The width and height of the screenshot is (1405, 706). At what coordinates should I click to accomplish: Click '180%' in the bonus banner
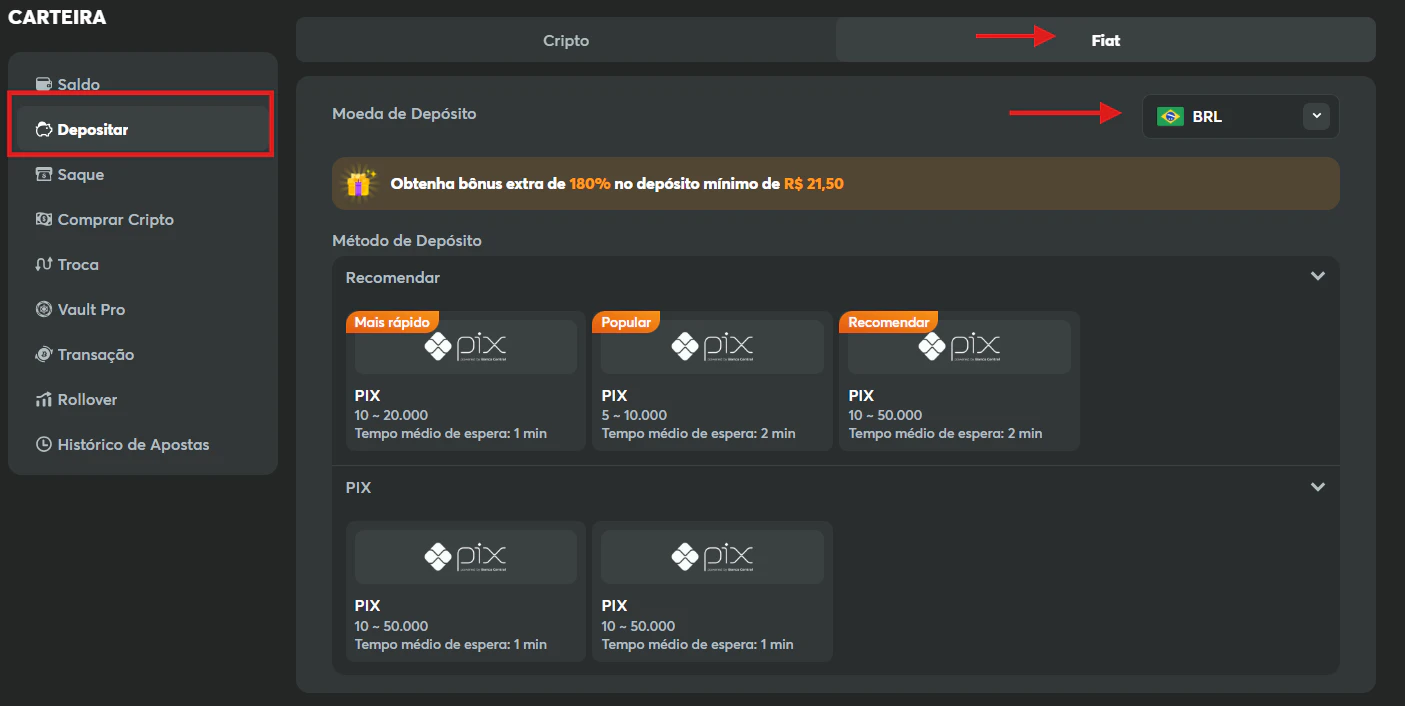coord(590,184)
